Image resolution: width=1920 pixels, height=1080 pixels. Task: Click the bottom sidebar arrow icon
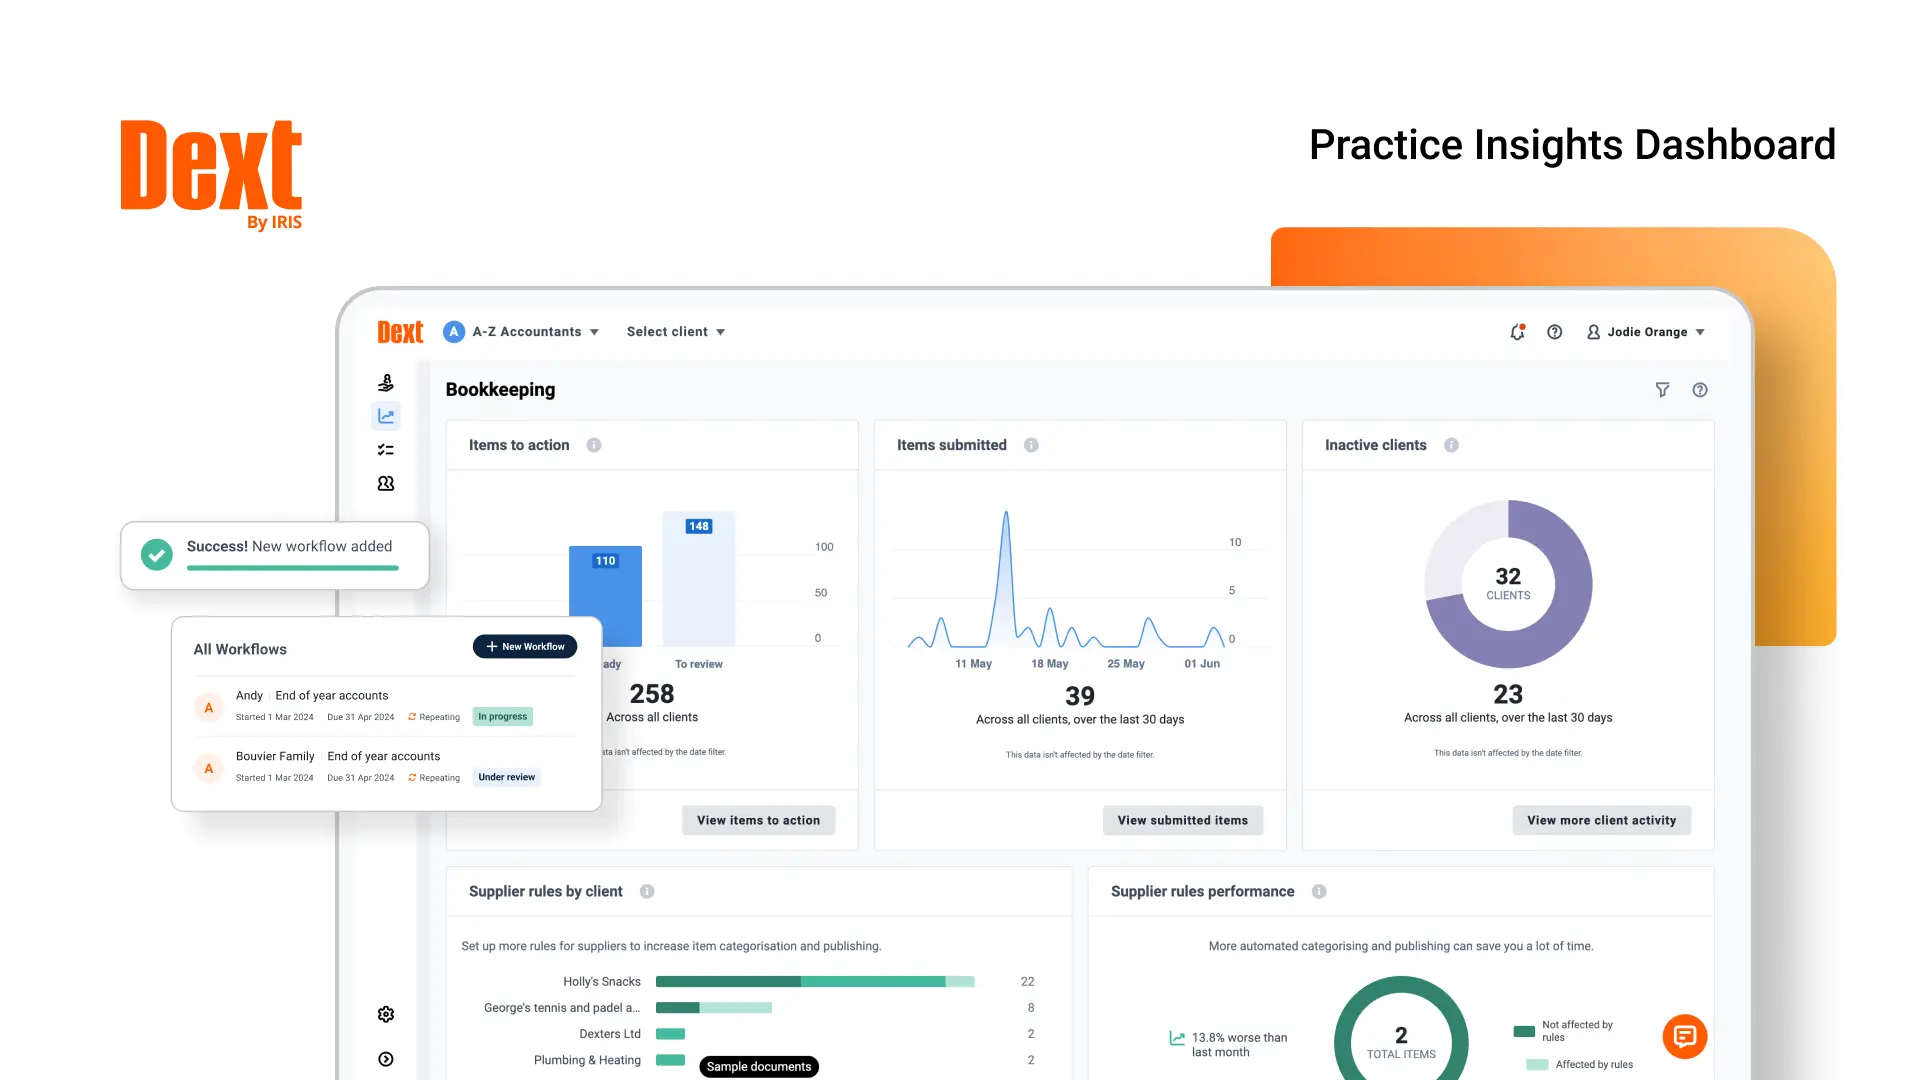(386, 1059)
